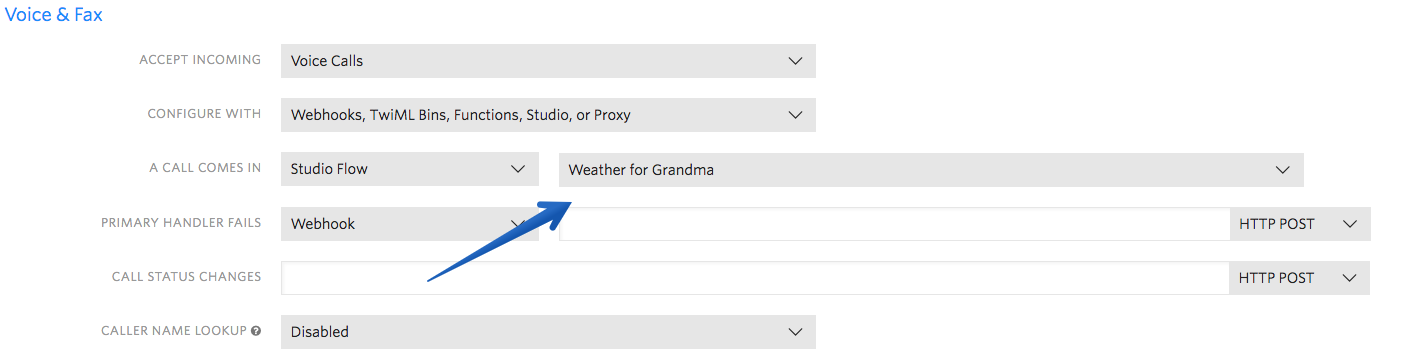Image resolution: width=1401 pixels, height=361 pixels.
Task: Click the A Call Comes In label
Action: tap(205, 168)
